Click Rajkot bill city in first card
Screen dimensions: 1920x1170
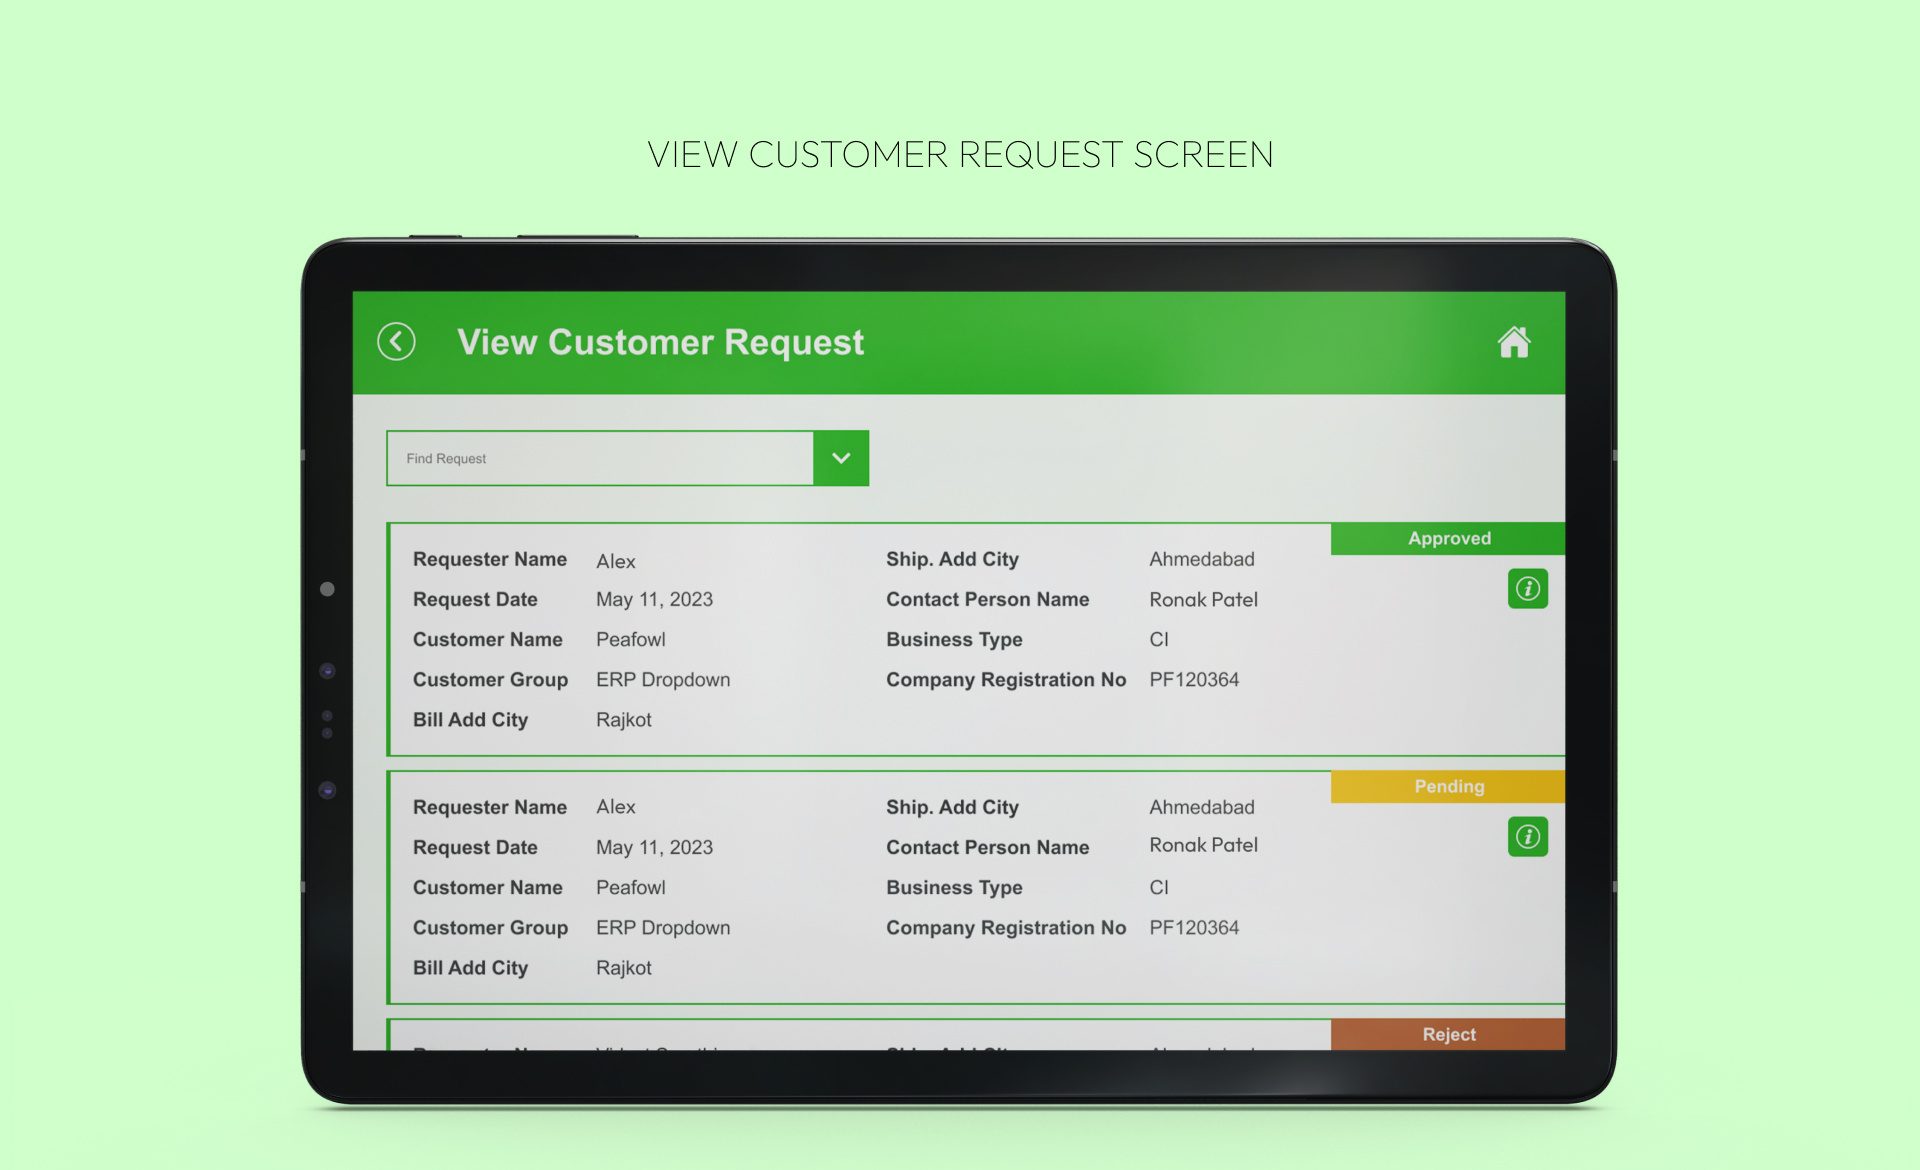pos(623,720)
